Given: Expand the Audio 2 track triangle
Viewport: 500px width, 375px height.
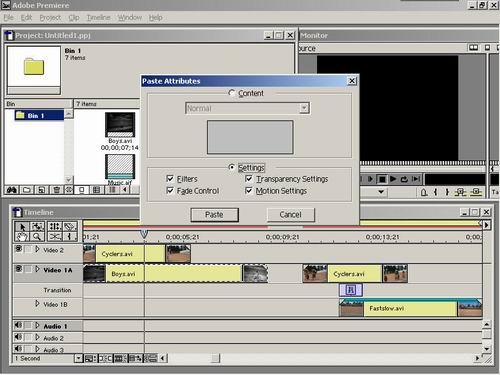Looking at the screenshot, I should [37, 337].
